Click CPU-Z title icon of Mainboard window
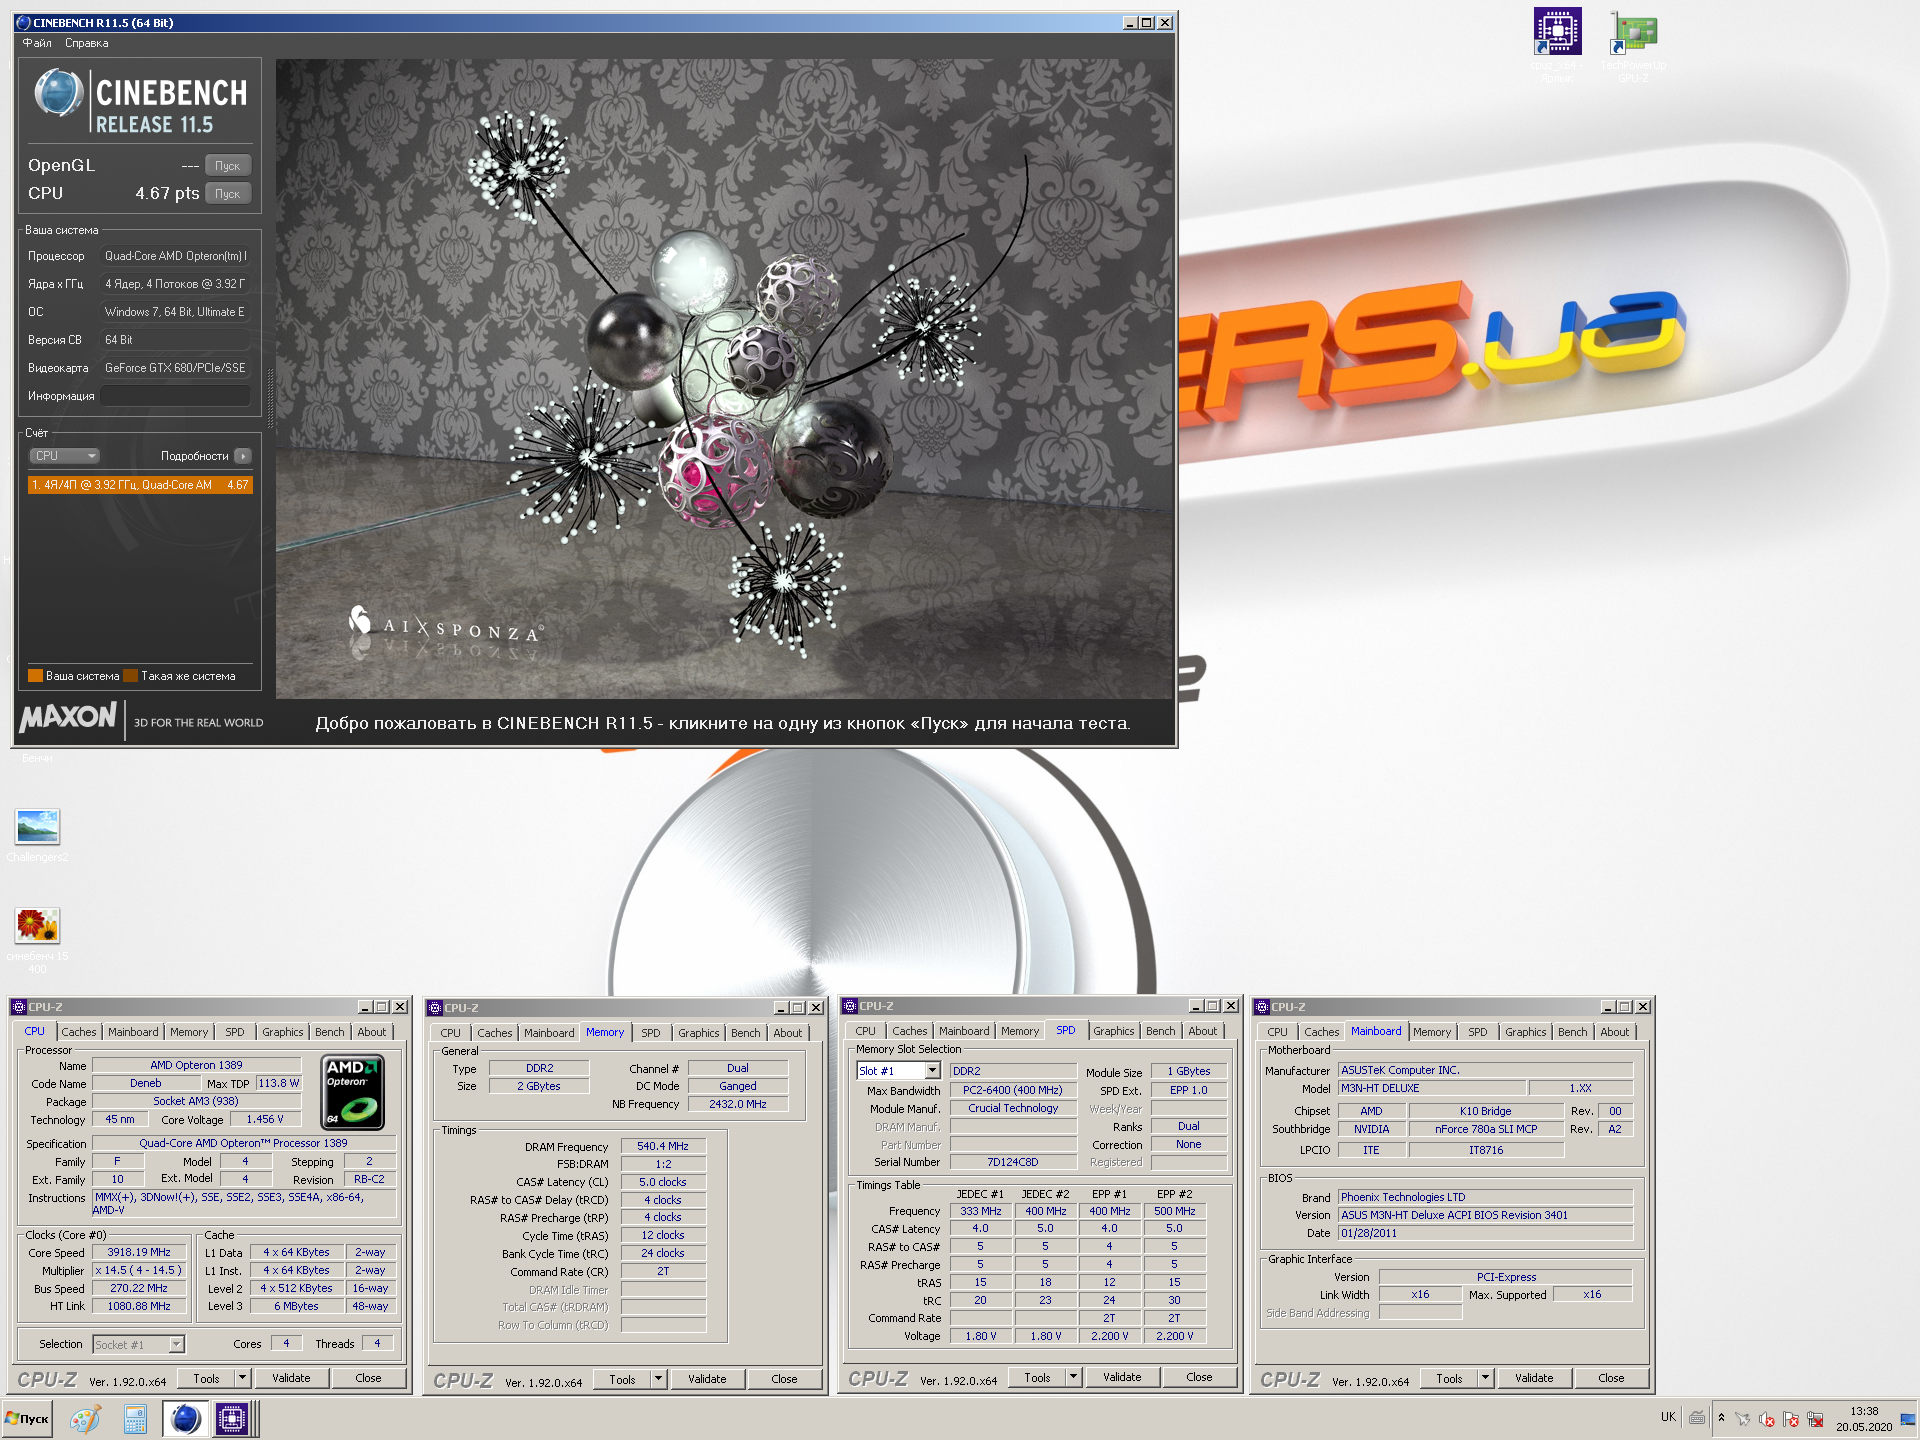1920x1440 pixels. coord(1263,1007)
